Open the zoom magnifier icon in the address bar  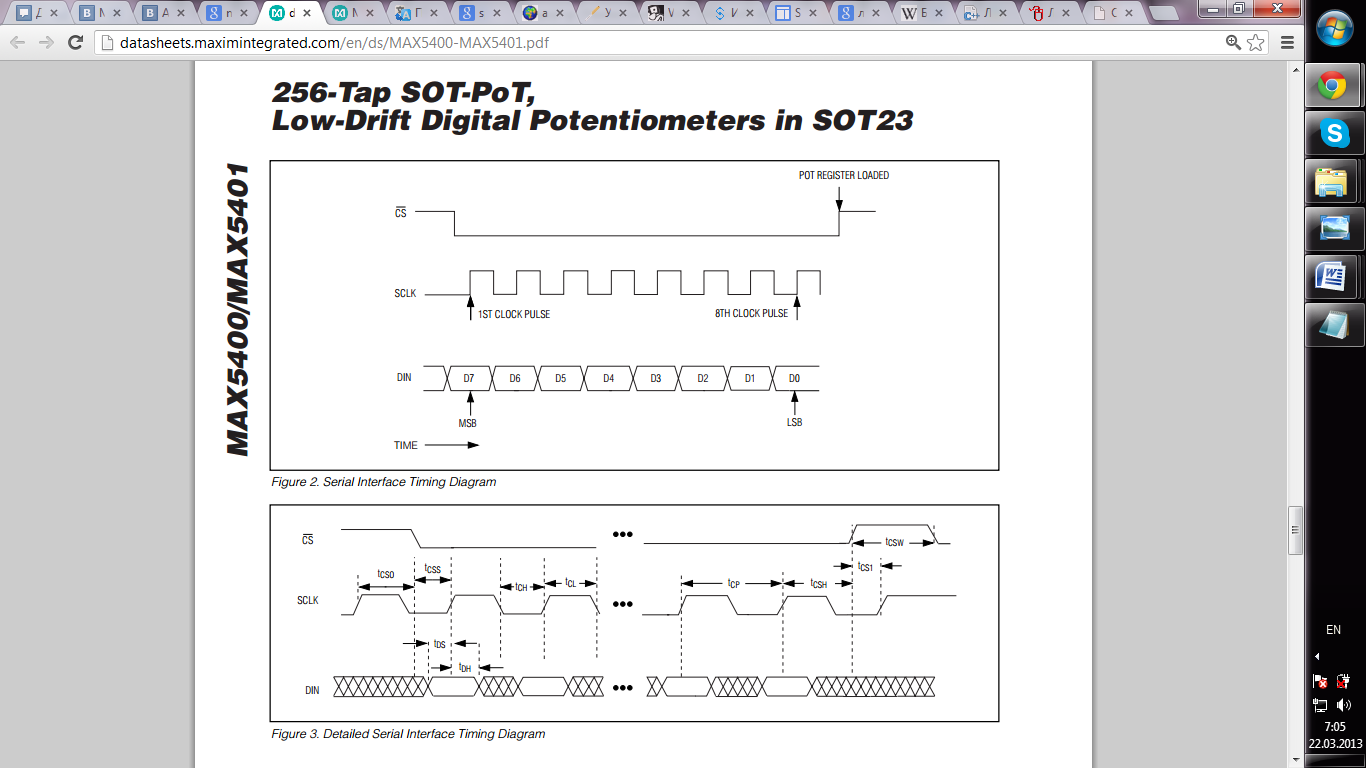point(1234,43)
